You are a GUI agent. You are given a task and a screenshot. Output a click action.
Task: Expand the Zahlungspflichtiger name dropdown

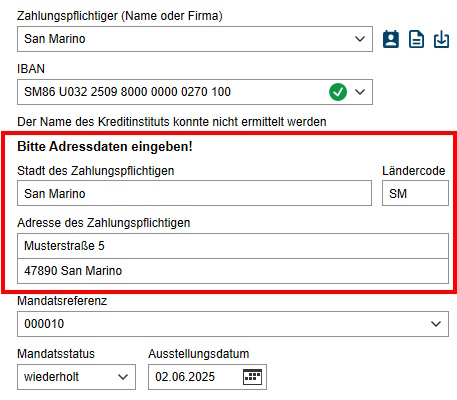pos(360,39)
